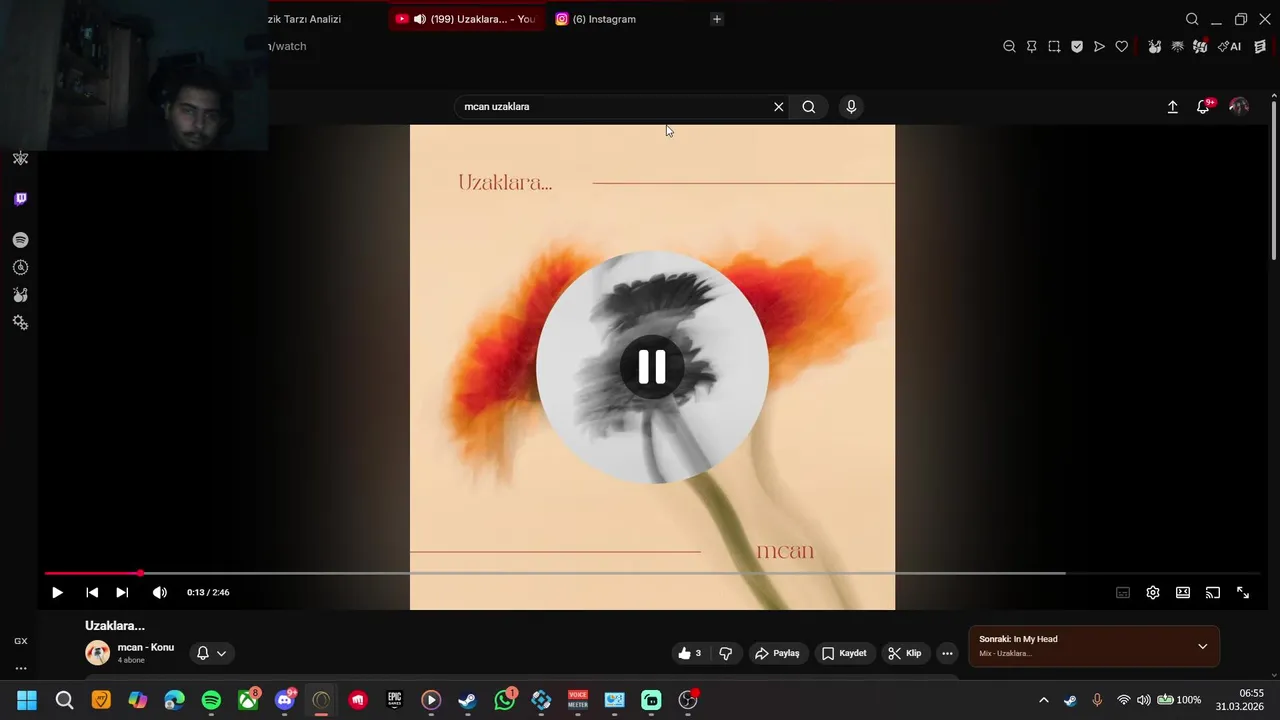
Task: Play the video with the player play button
Action: click(57, 592)
